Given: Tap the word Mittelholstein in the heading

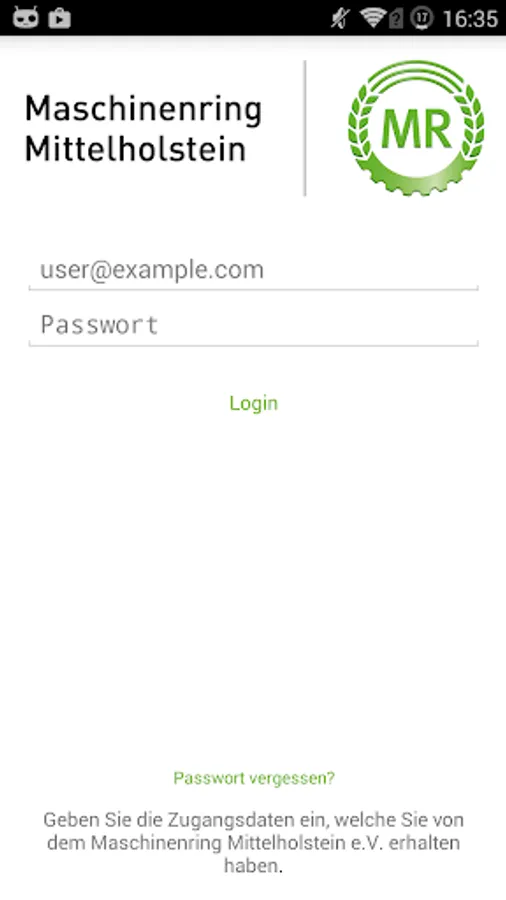Looking at the screenshot, I should pyautogui.click(x=135, y=149).
